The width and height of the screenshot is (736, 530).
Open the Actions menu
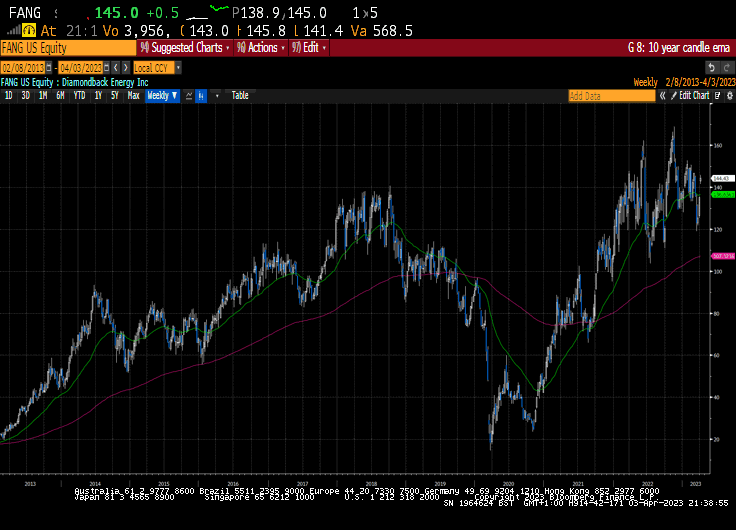(261, 48)
